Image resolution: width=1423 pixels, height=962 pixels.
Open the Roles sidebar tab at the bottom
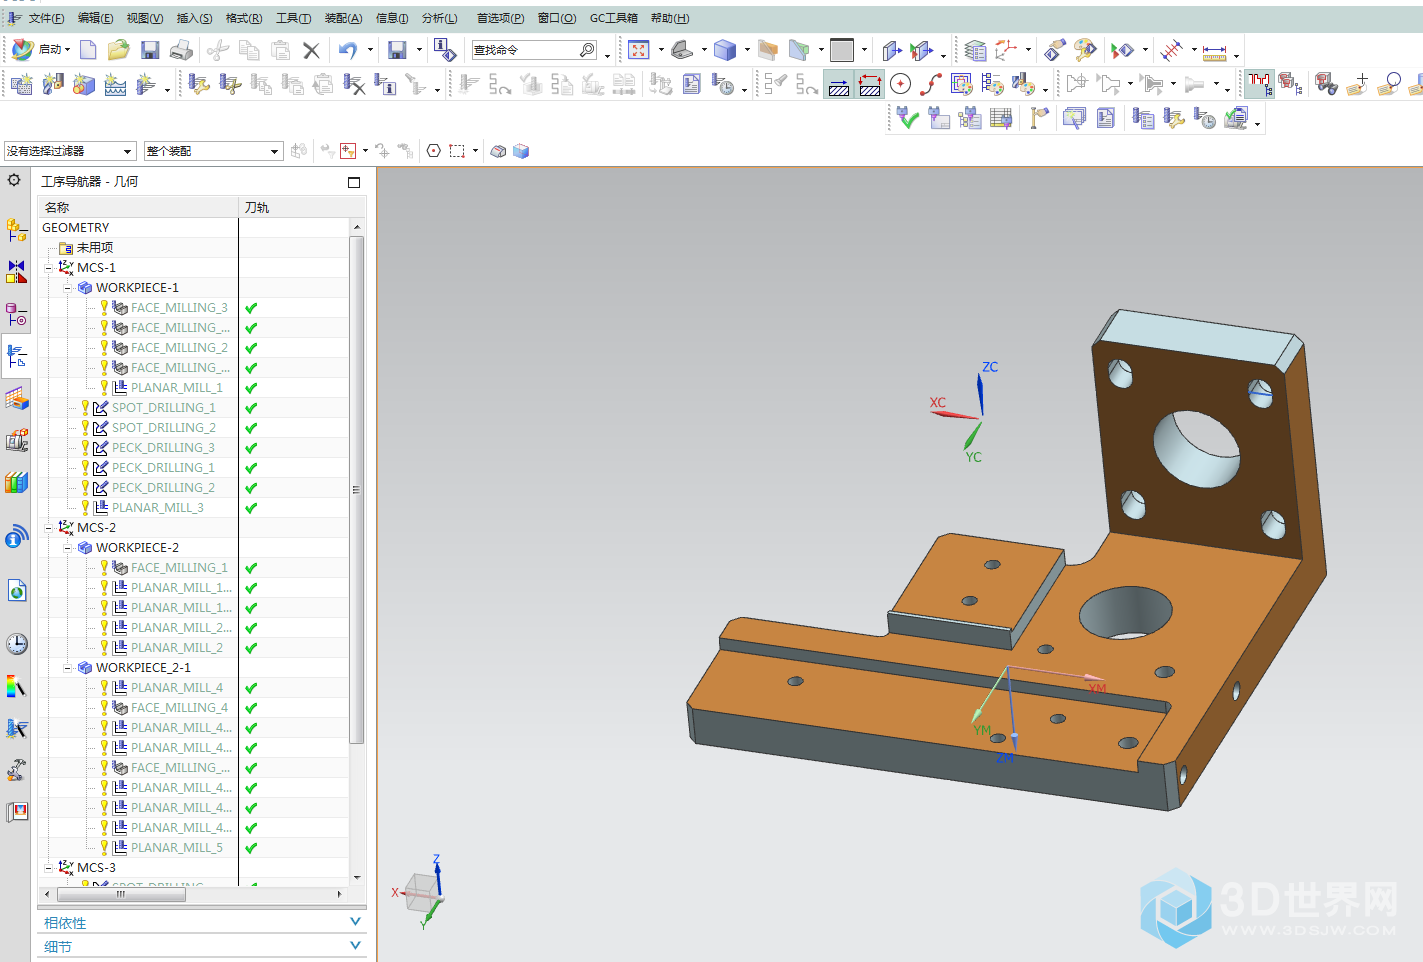coord(16,812)
